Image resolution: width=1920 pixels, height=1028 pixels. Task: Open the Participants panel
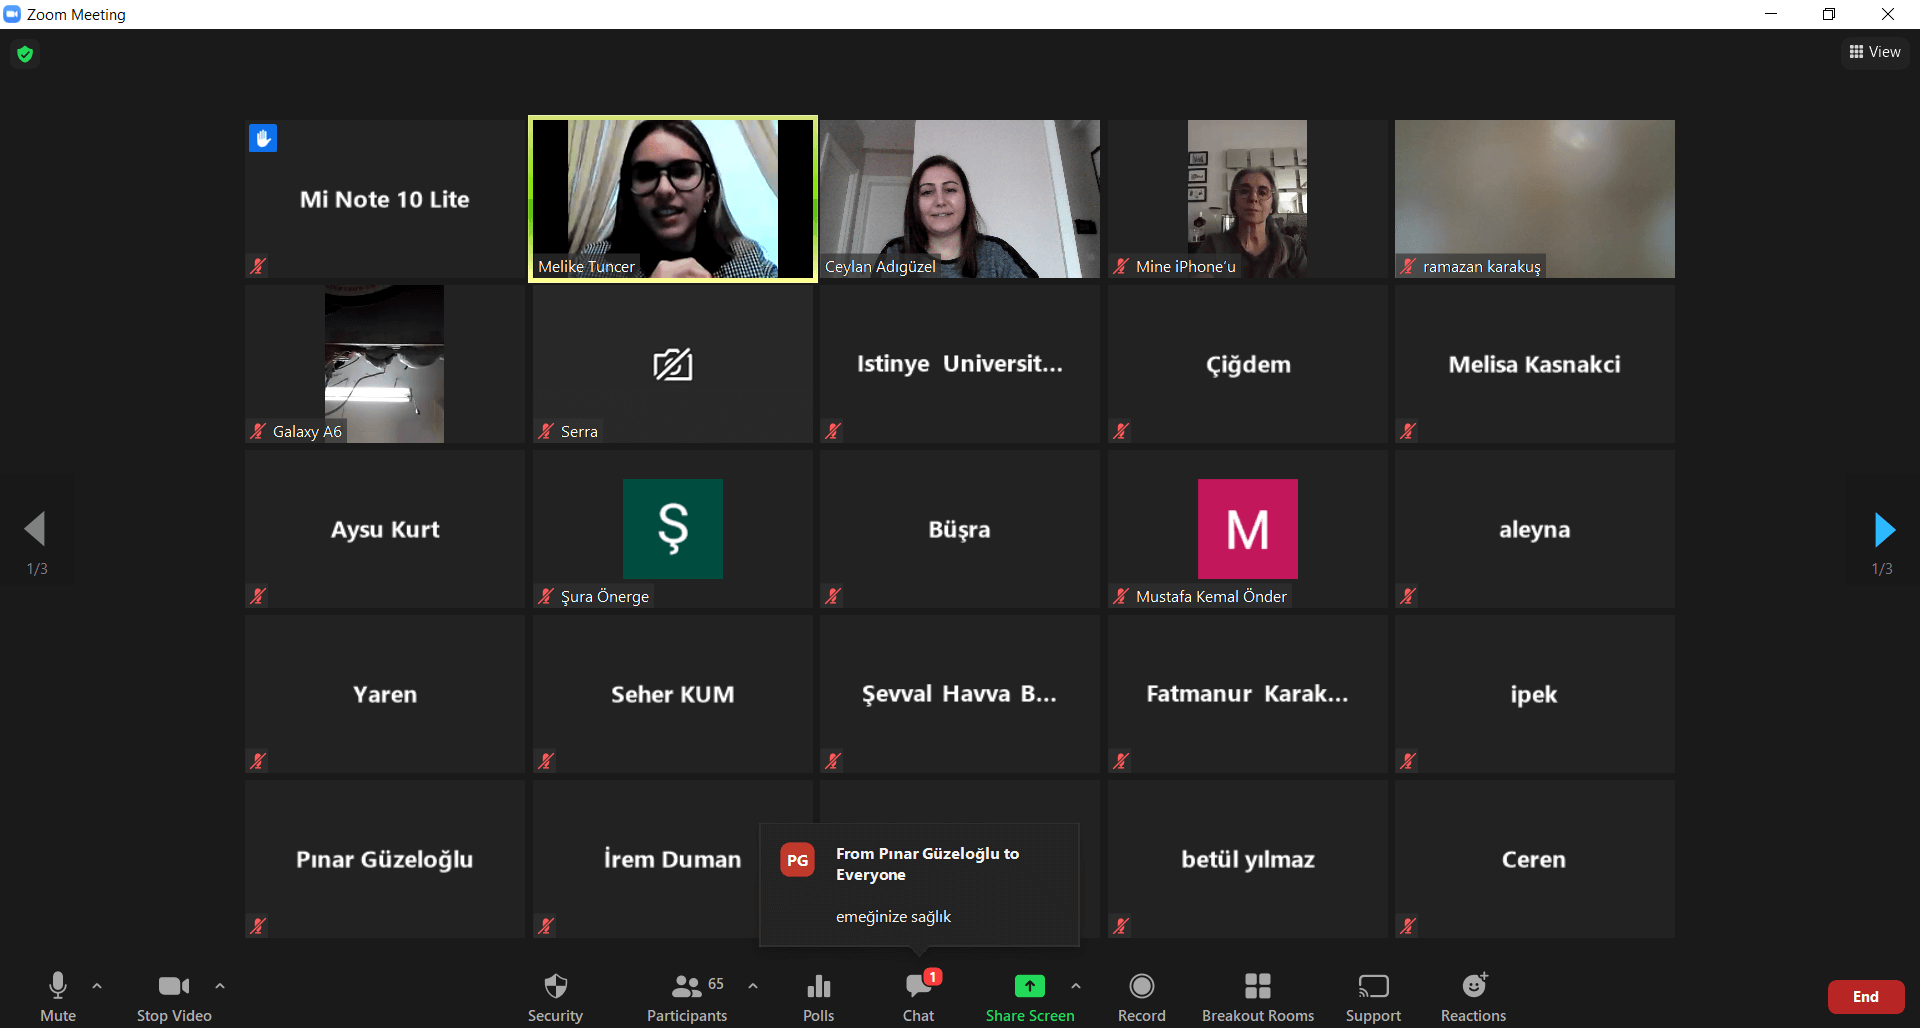687,997
